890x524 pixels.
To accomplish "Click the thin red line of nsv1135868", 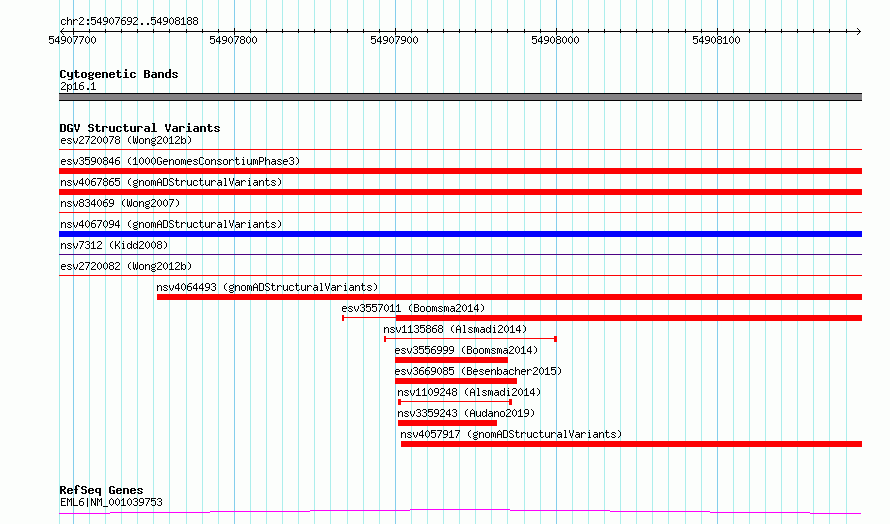I will (x=471, y=339).
